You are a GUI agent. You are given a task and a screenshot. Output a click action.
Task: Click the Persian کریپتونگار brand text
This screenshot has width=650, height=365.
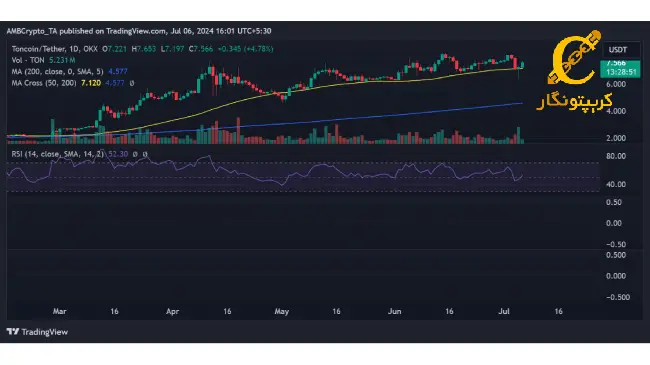pyautogui.click(x=575, y=101)
